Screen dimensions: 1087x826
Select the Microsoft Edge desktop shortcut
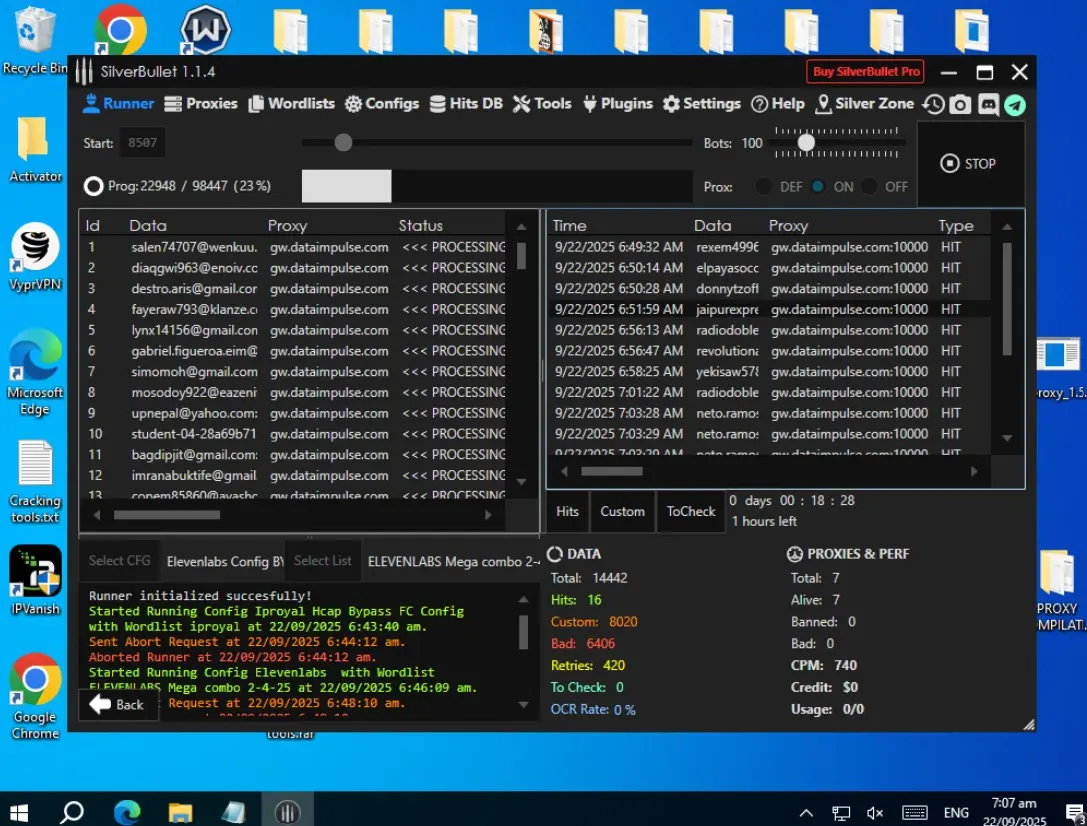point(35,372)
